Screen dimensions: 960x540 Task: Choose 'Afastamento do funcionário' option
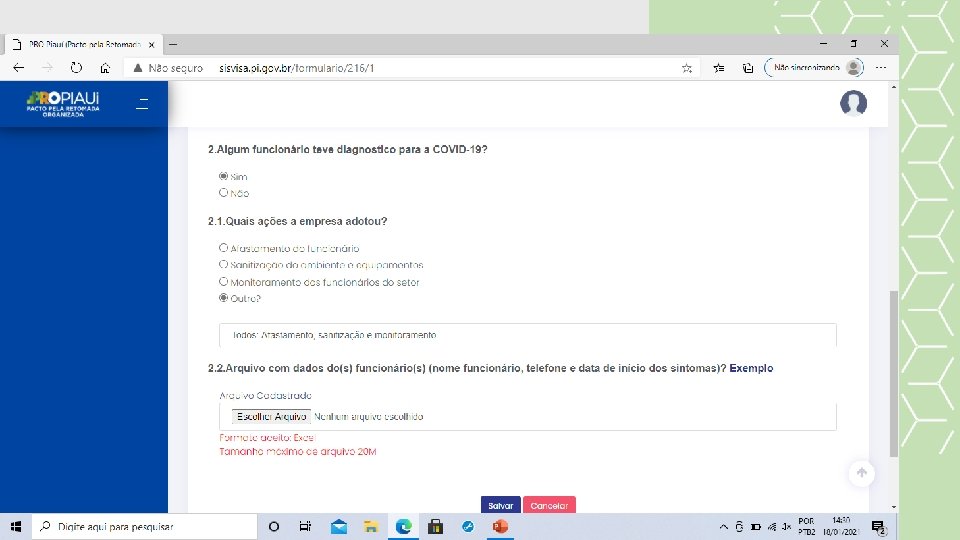click(223, 248)
